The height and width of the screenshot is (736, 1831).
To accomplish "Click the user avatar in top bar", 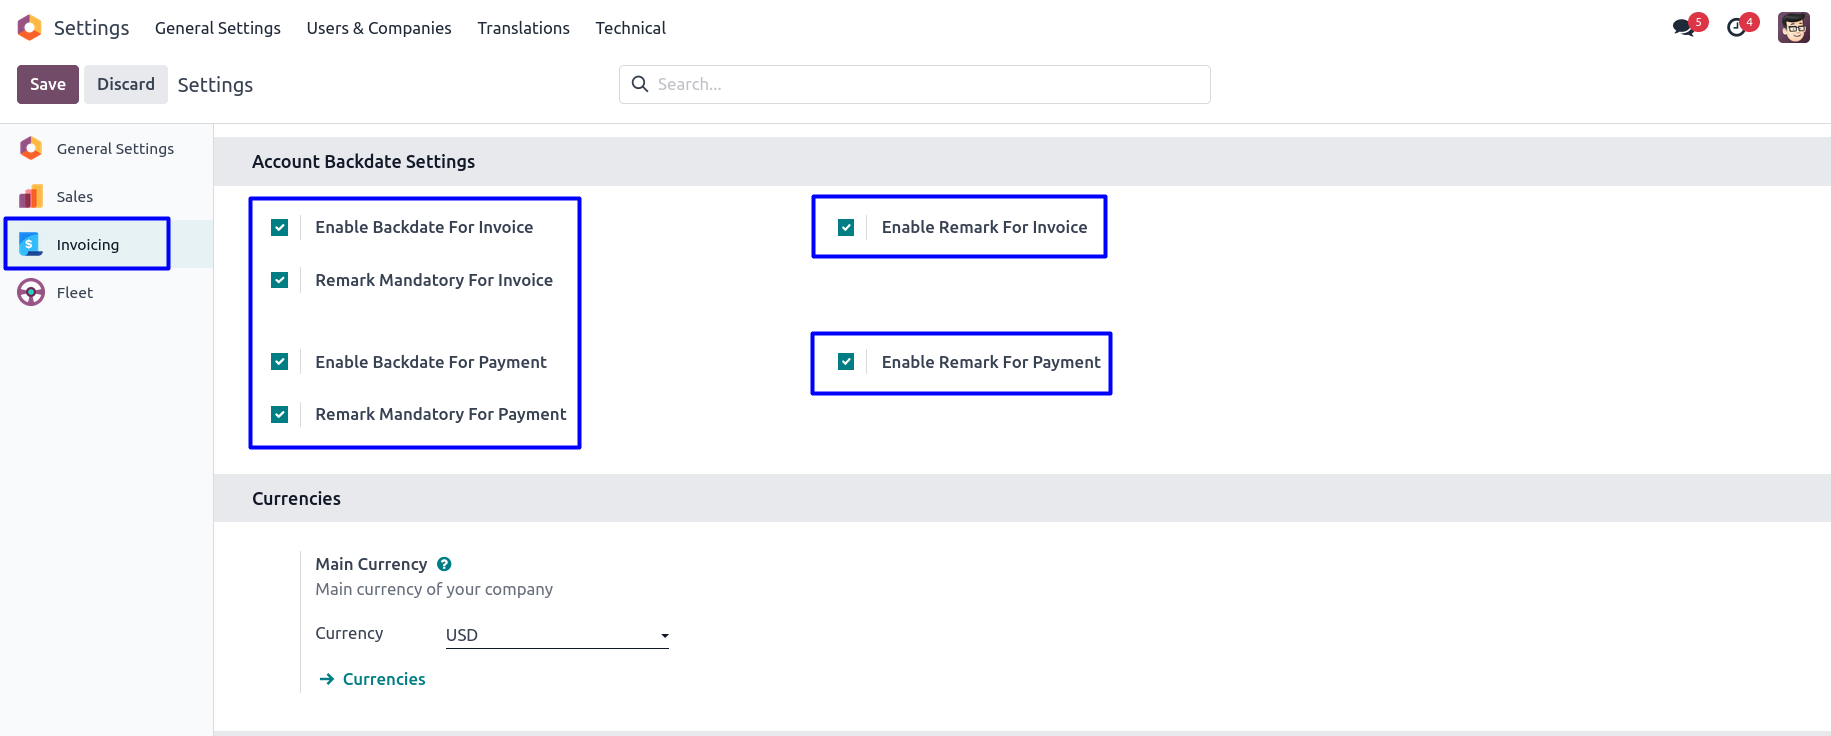I will (x=1793, y=27).
